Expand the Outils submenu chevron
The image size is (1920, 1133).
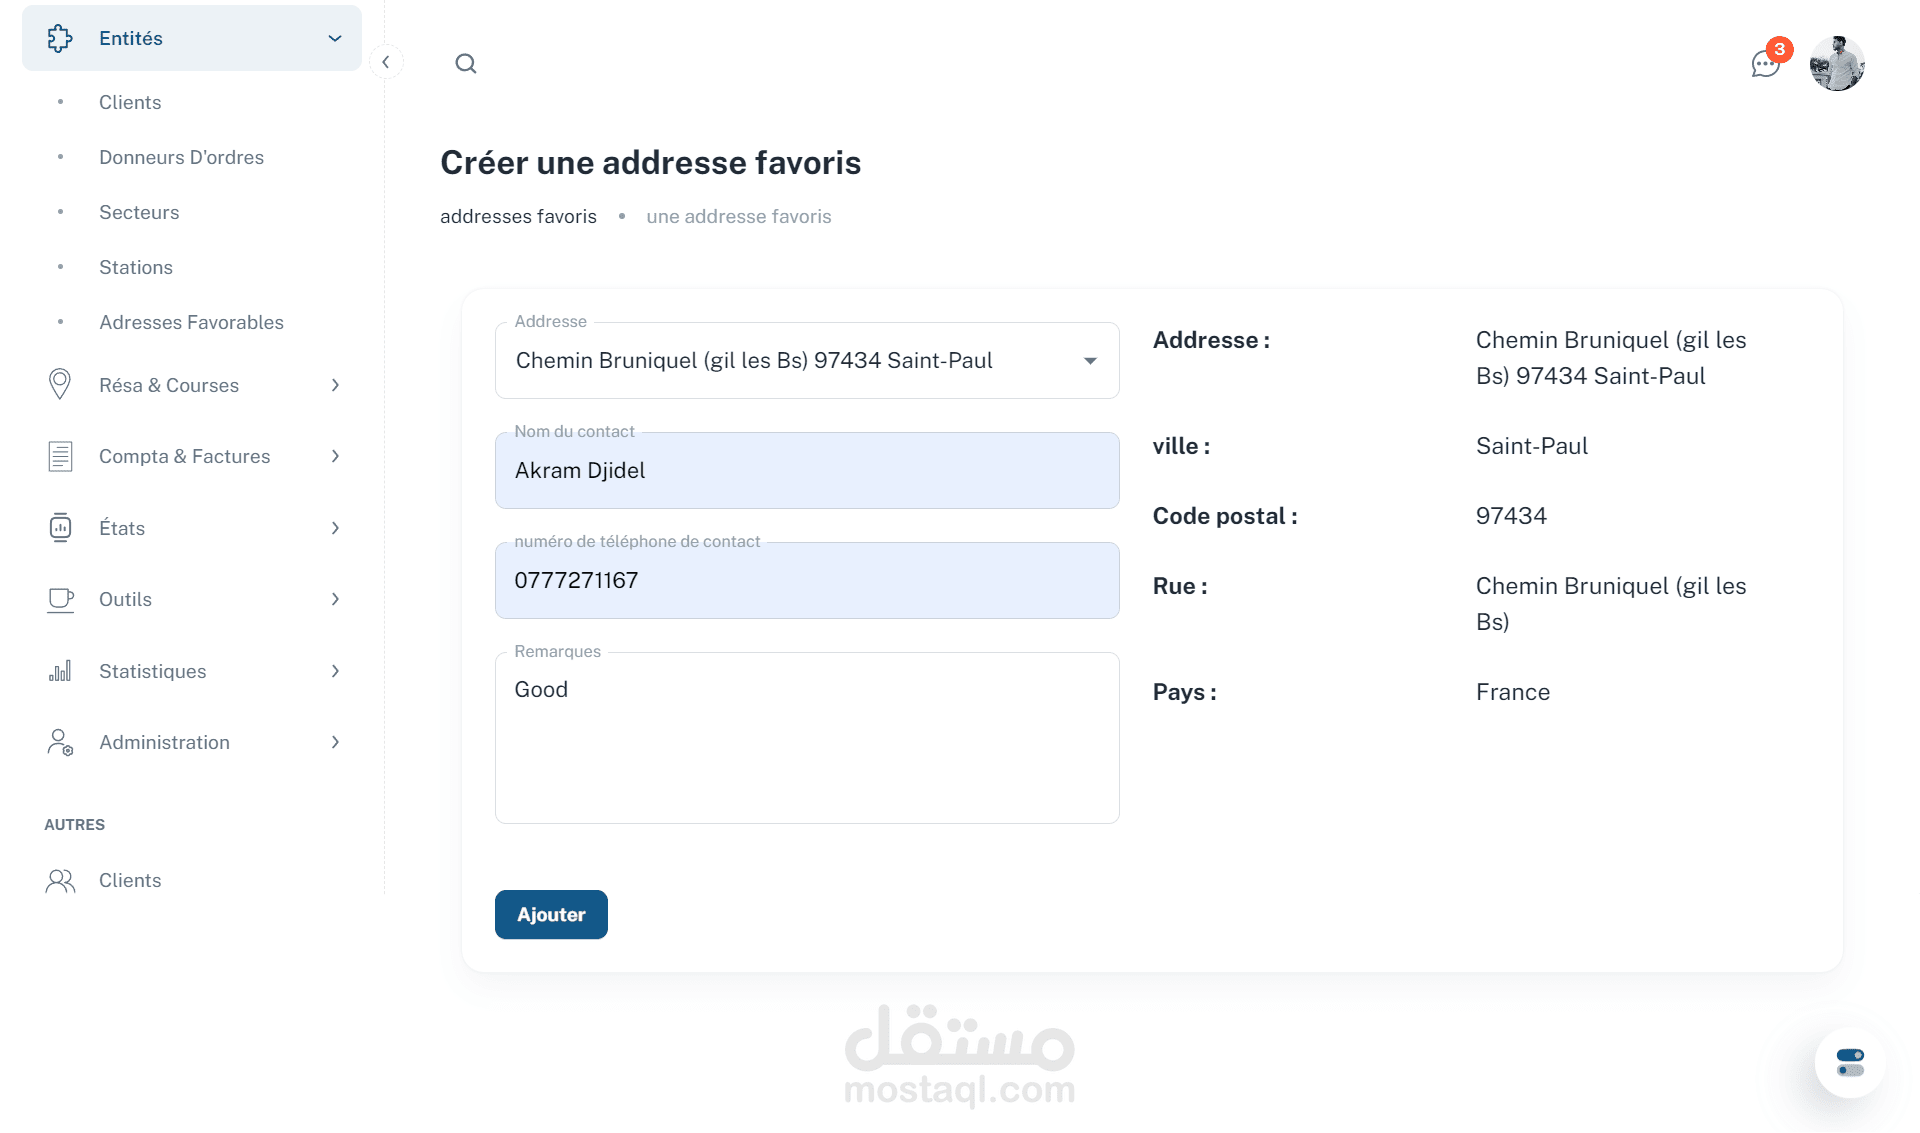pyautogui.click(x=335, y=599)
